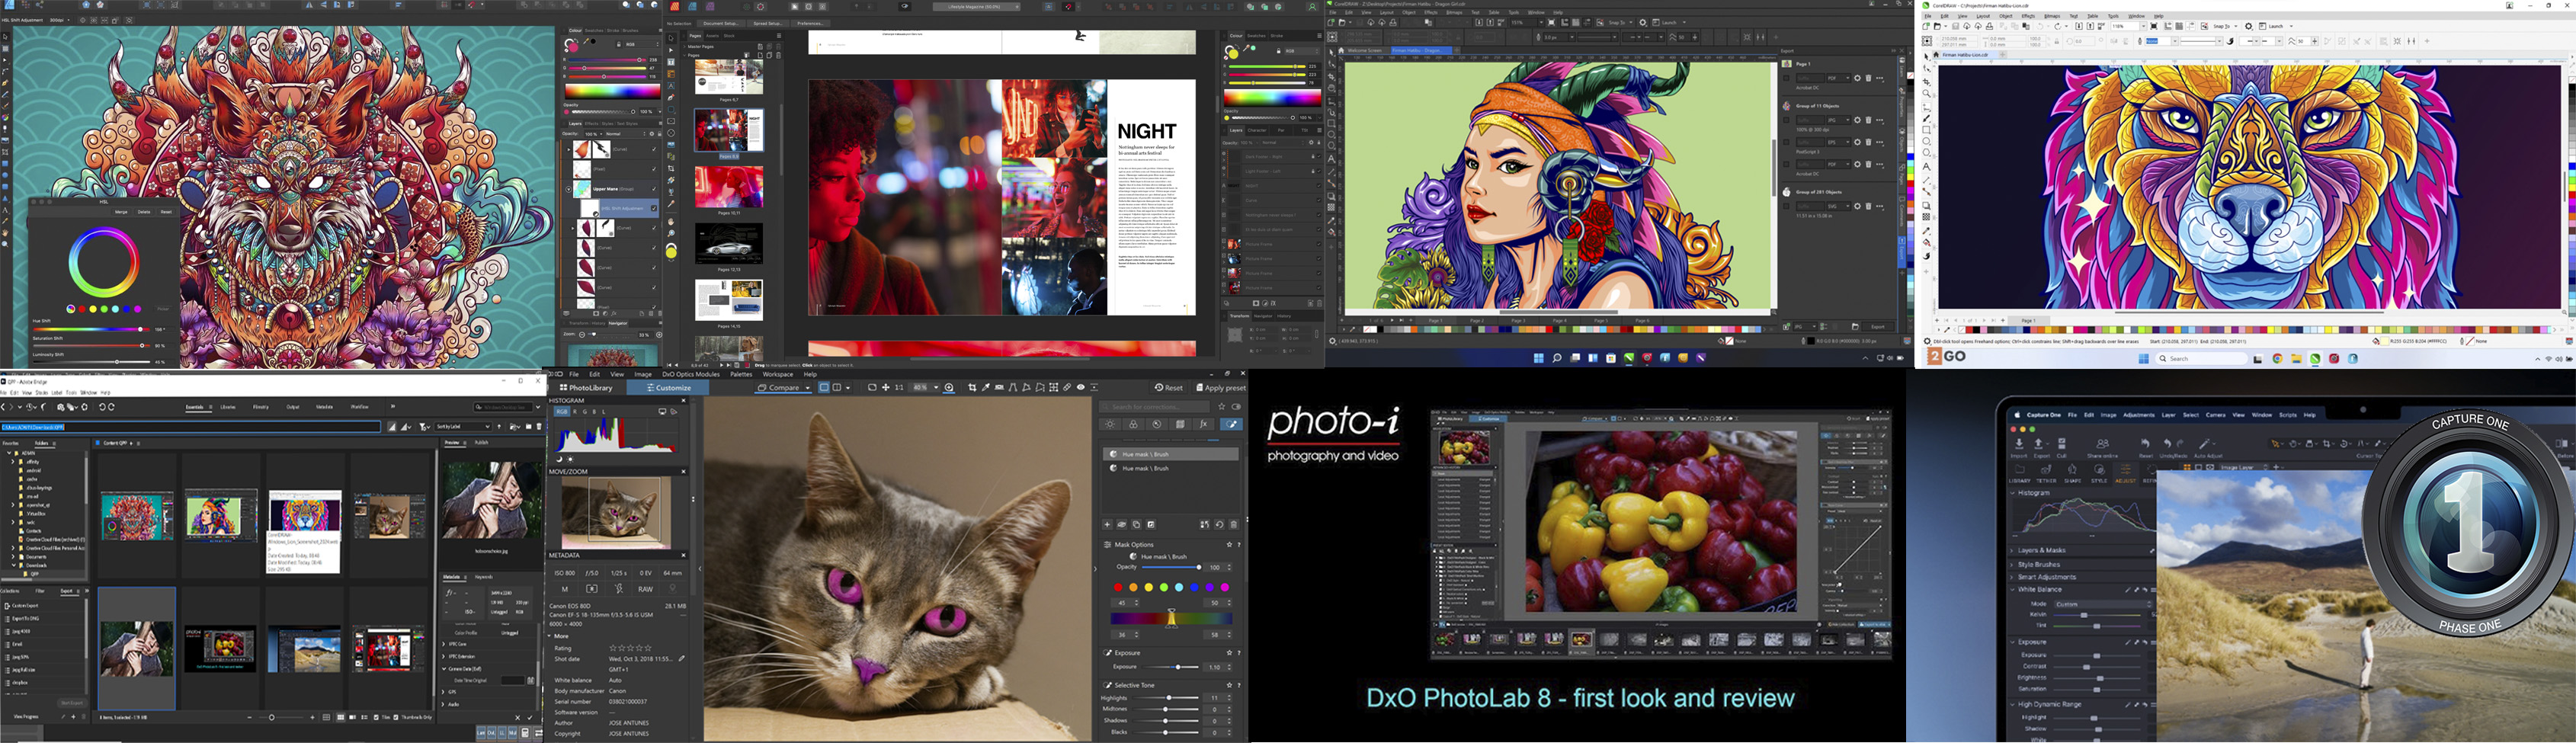Open Options gear in CorelDRAW Lion toolbar
This screenshot has height=743, width=2576.
[x=2249, y=26]
